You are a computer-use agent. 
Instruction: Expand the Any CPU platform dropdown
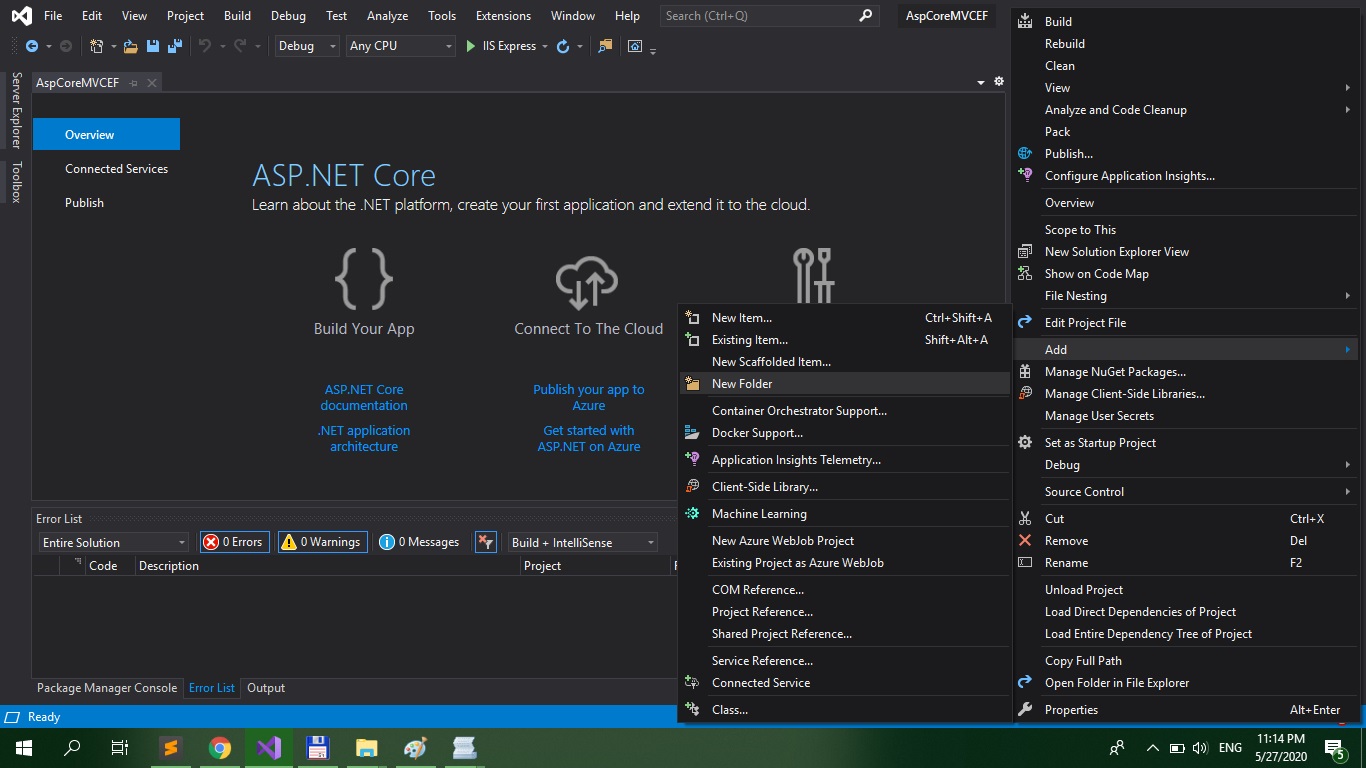[400, 46]
